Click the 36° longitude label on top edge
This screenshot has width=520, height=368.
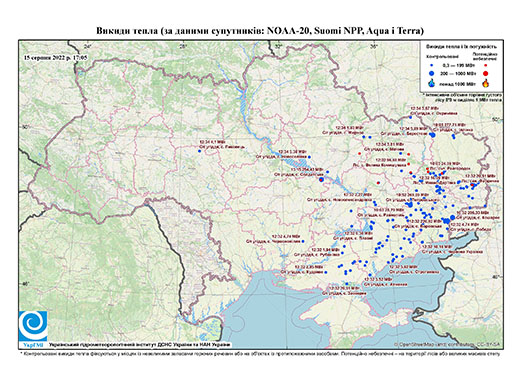pyautogui.click(x=374, y=46)
